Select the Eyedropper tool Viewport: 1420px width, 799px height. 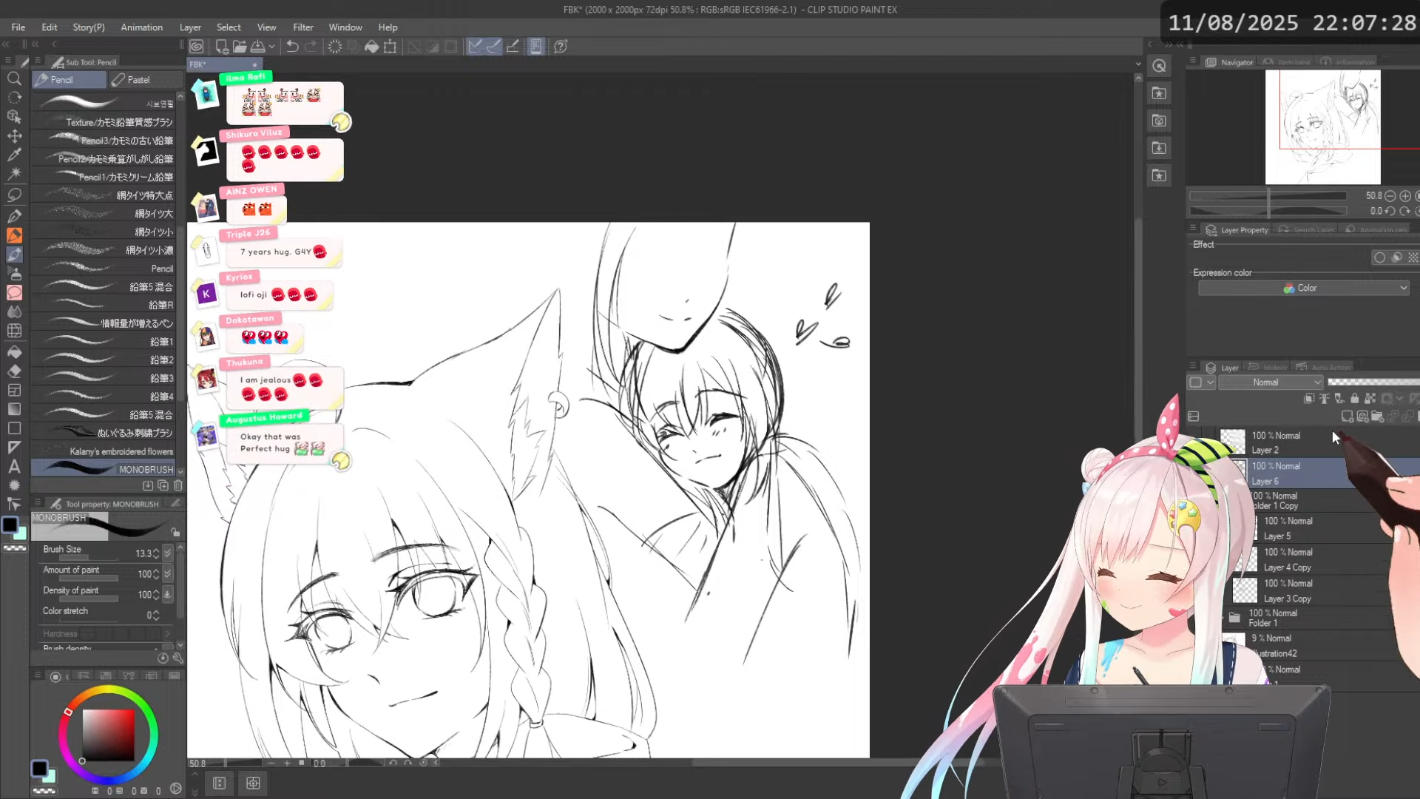pyautogui.click(x=14, y=155)
